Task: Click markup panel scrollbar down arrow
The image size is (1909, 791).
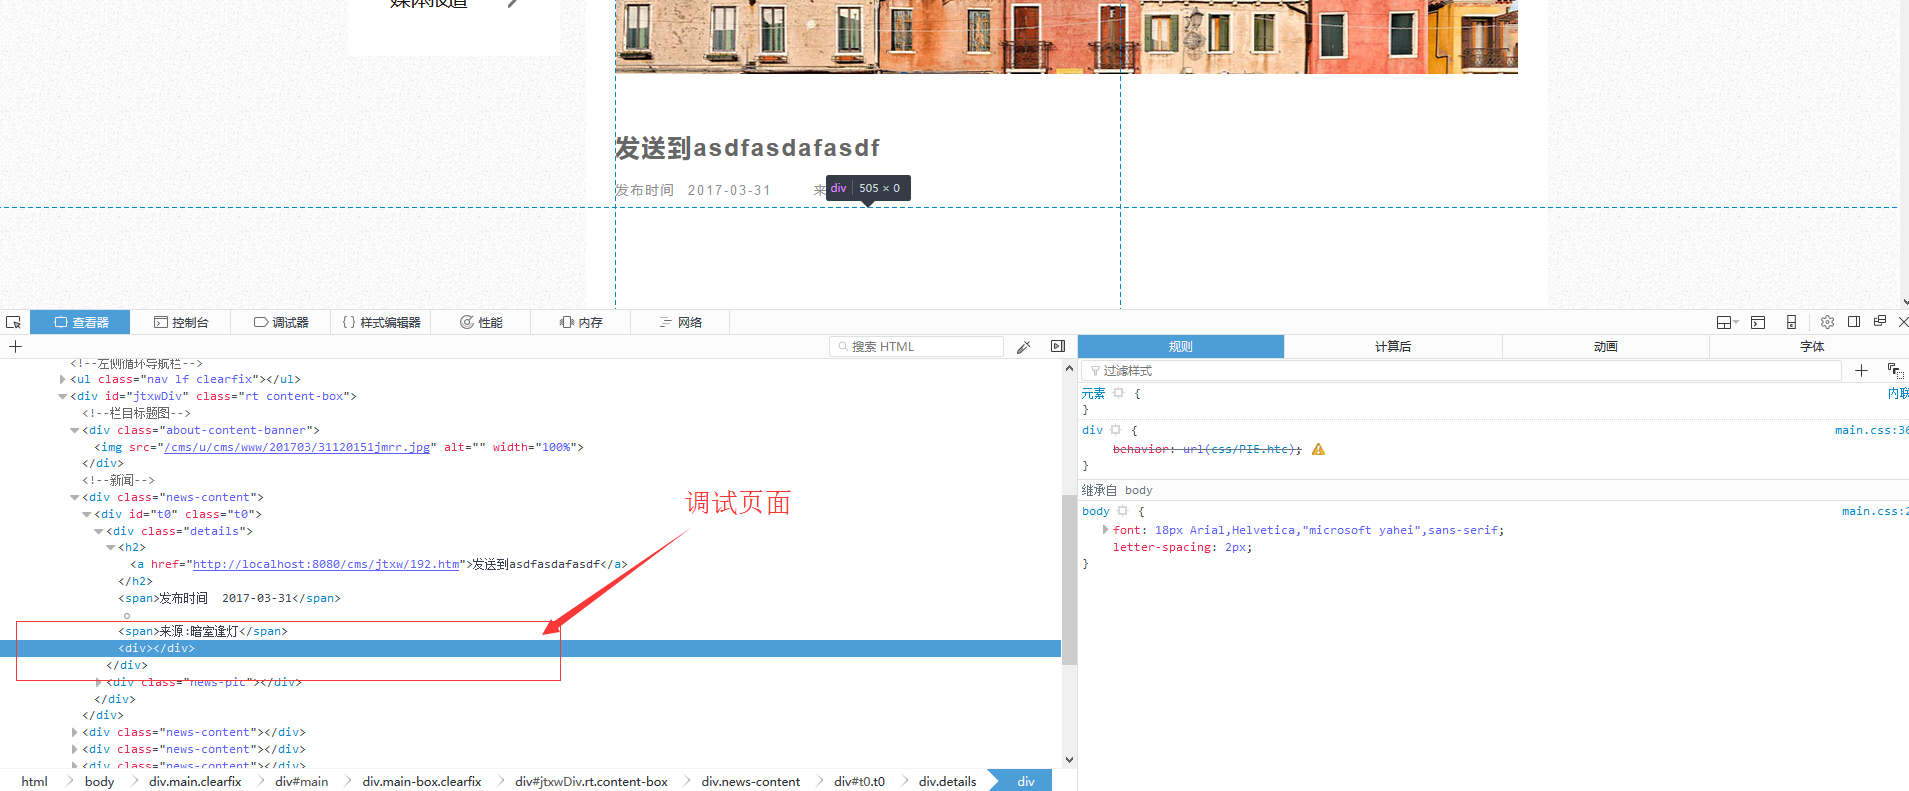Action: 1069,760
